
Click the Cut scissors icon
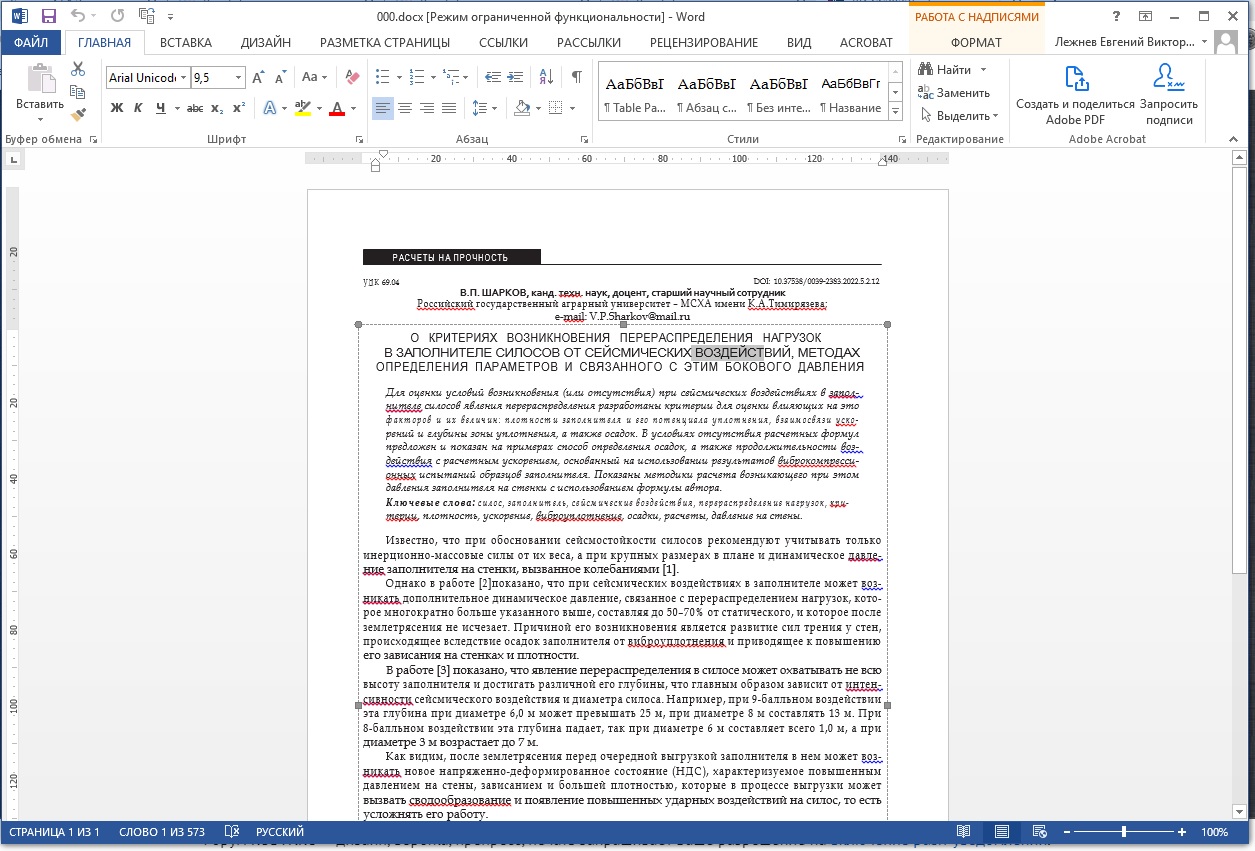click(78, 69)
